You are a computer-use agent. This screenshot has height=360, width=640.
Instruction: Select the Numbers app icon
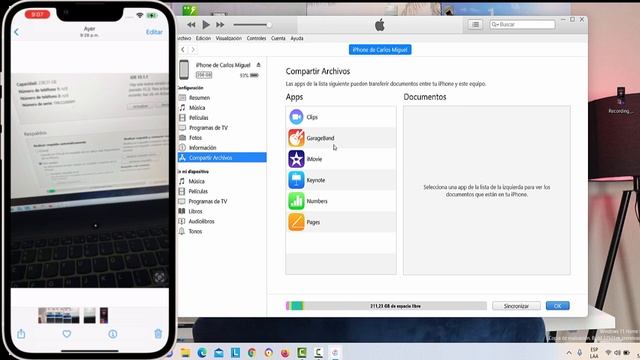[x=296, y=201]
